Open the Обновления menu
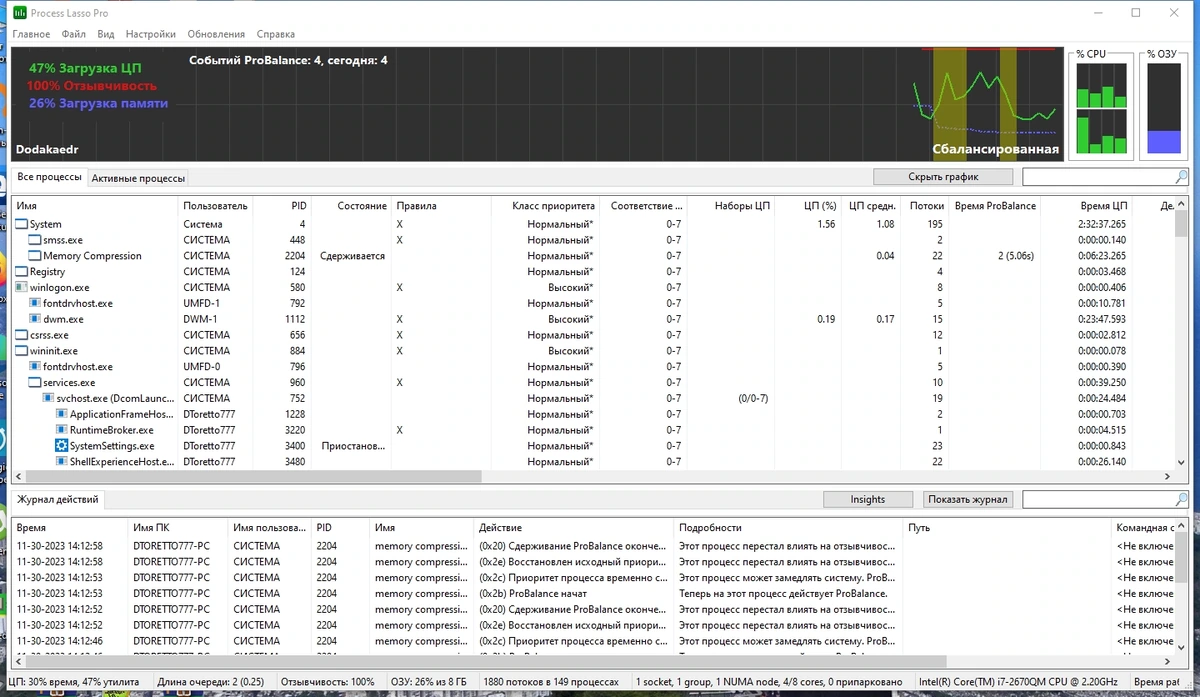1200x697 pixels. pyautogui.click(x=216, y=34)
